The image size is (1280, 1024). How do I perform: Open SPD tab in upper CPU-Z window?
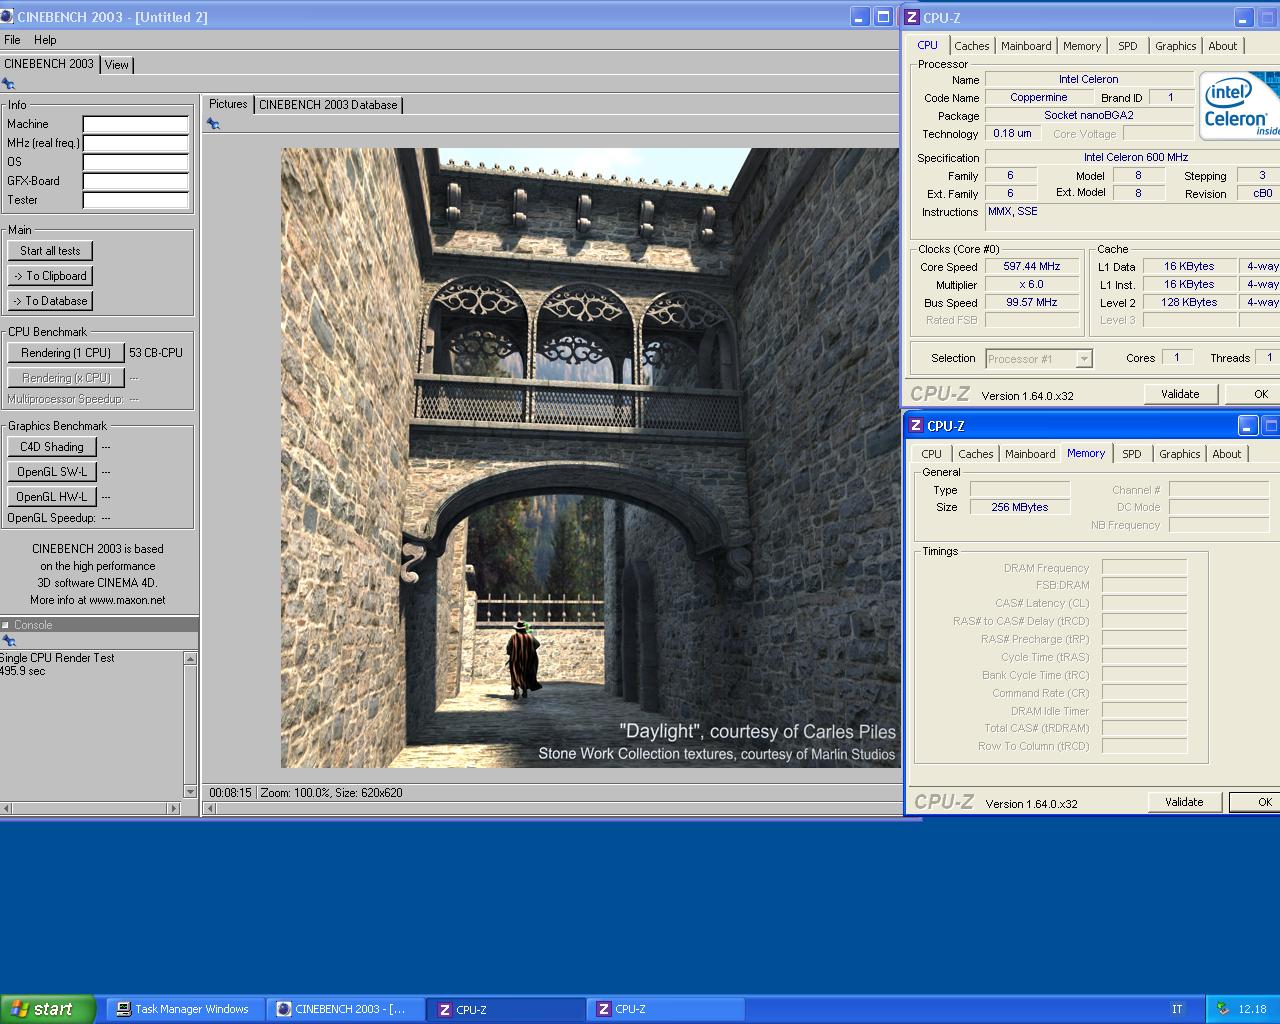click(x=1128, y=46)
